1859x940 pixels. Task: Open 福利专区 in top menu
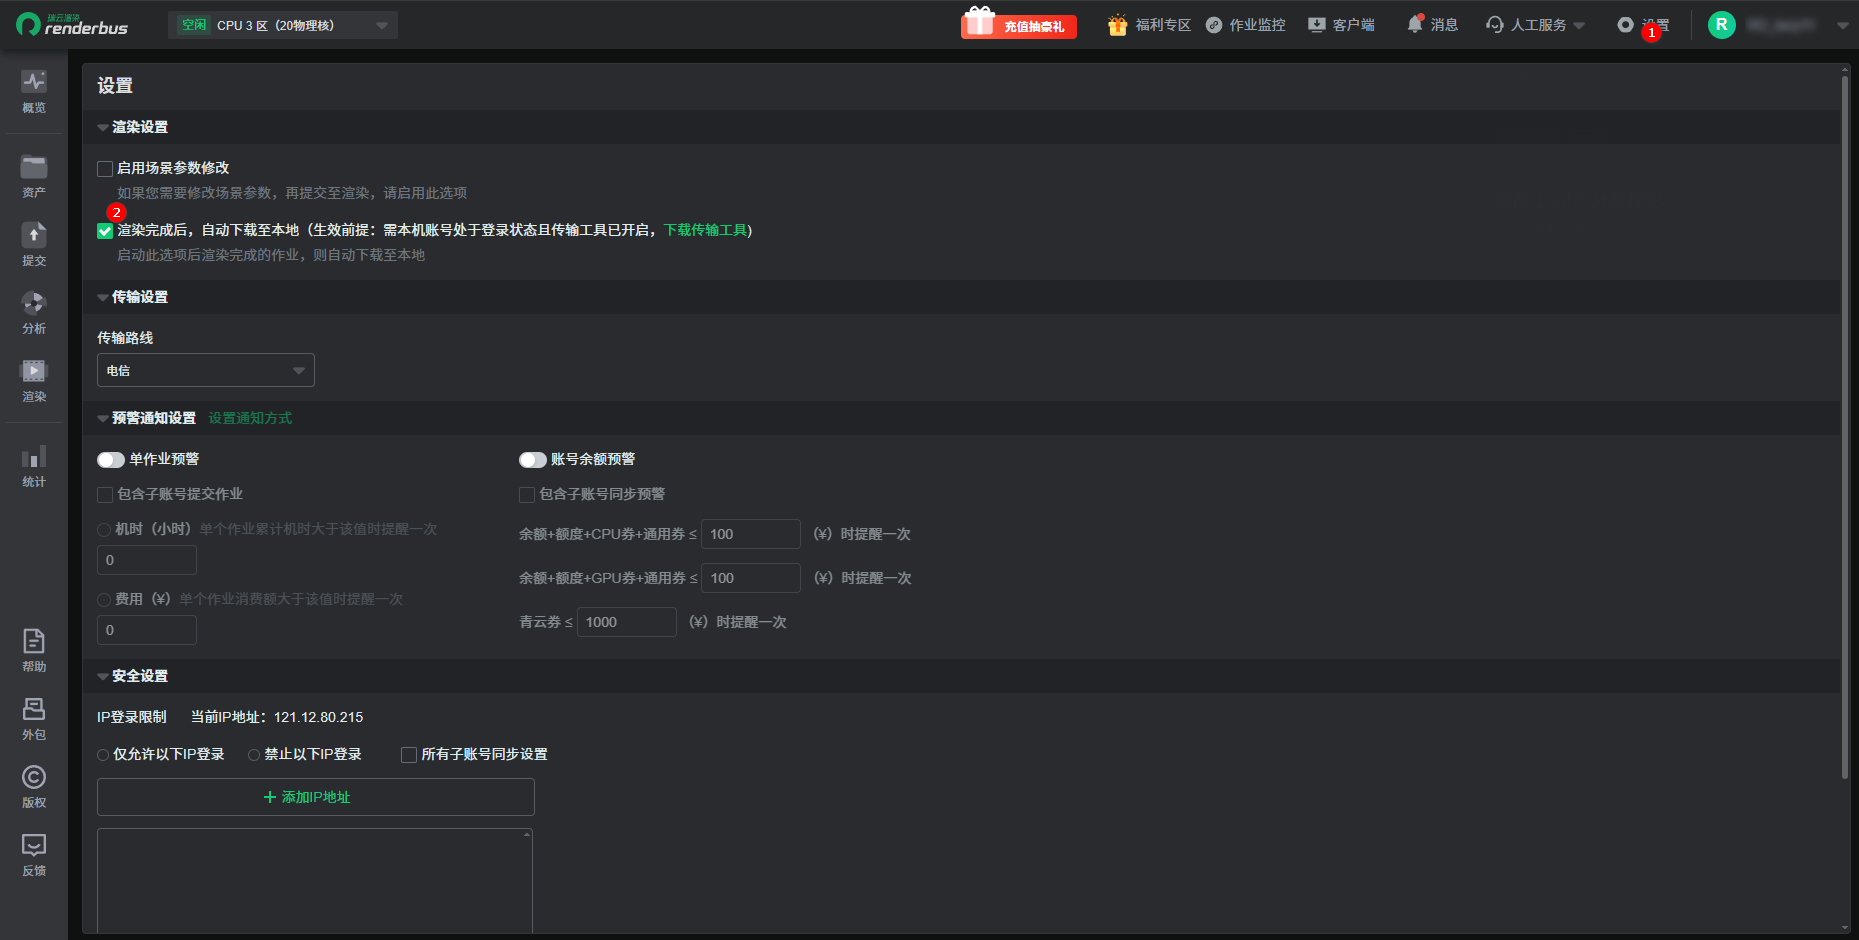(x=1163, y=25)
